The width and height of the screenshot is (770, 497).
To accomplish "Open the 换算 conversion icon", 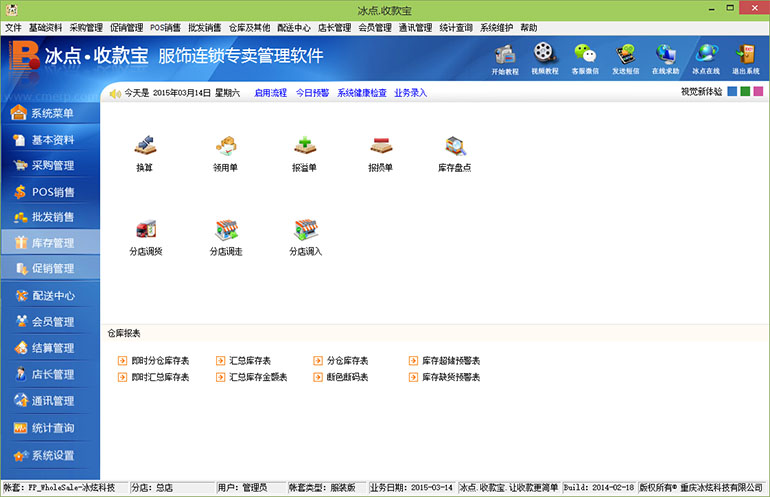I will coord(144,153).
